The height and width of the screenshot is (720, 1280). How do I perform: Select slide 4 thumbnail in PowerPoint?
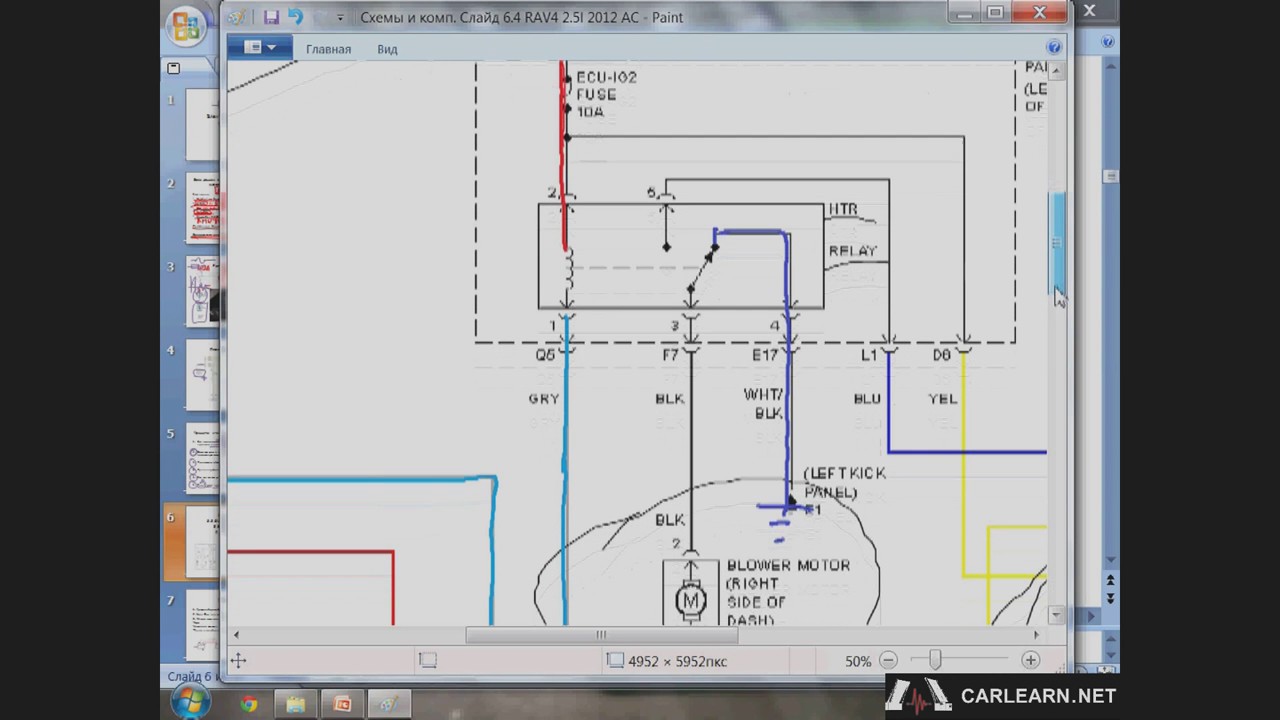click(x=201, y=375)
